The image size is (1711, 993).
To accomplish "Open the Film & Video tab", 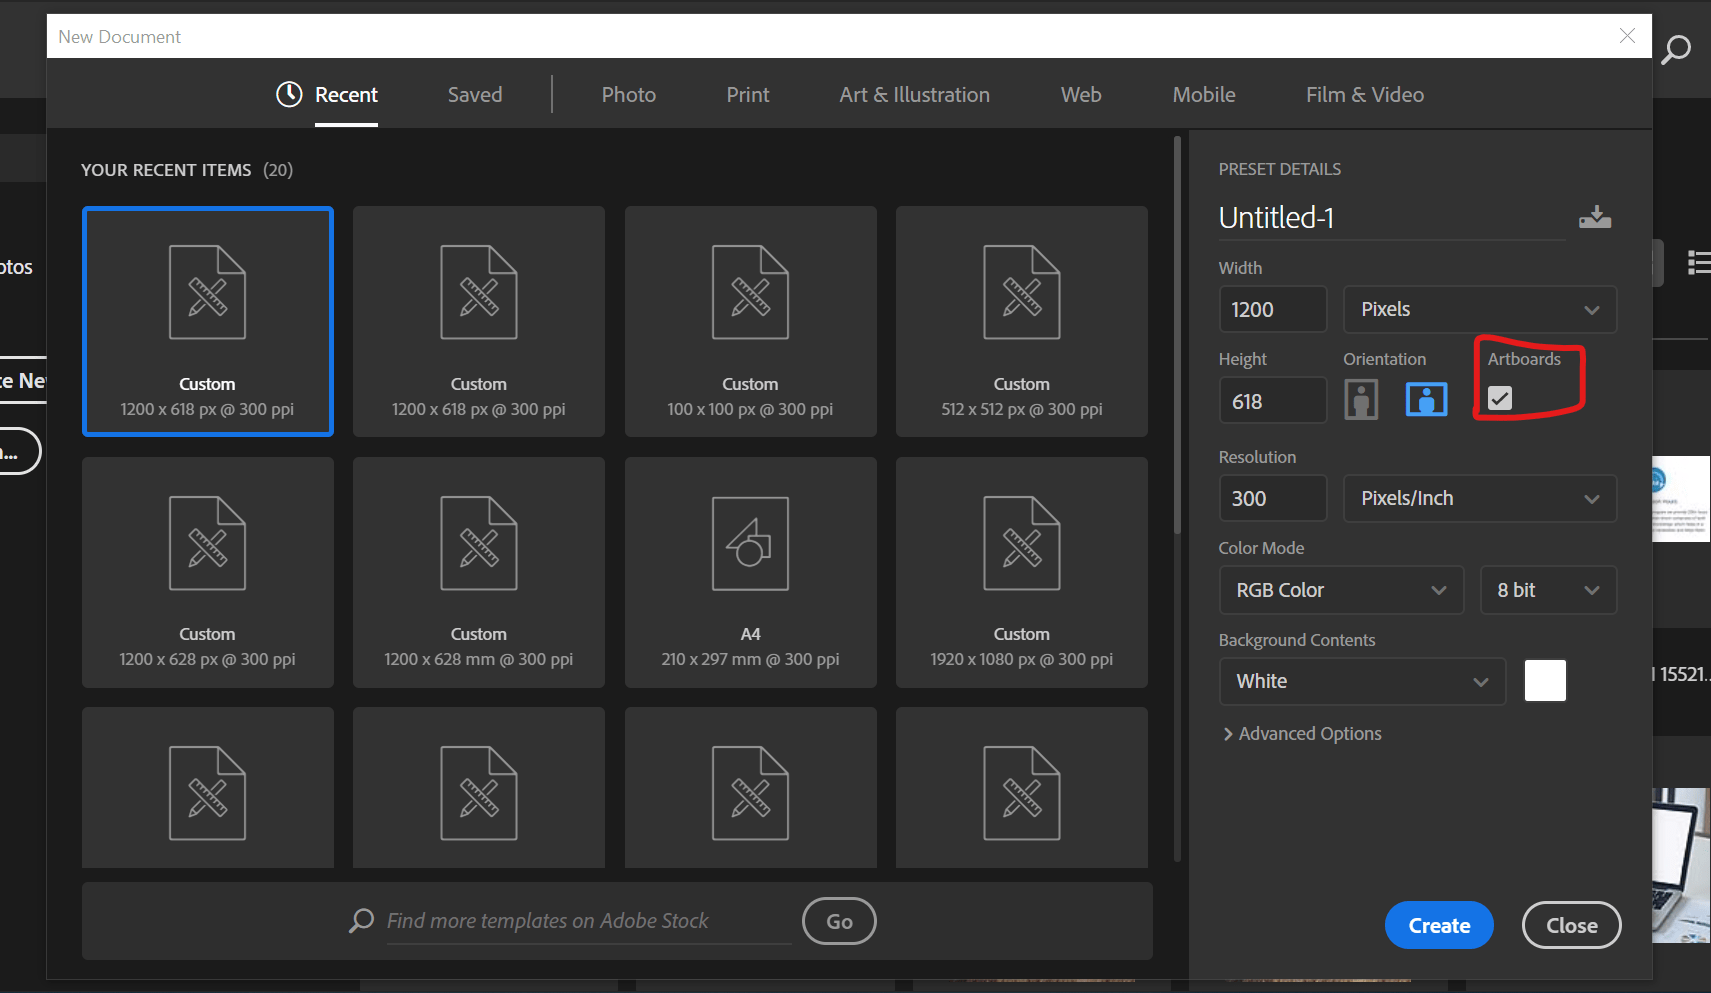I will (1365, 95).
